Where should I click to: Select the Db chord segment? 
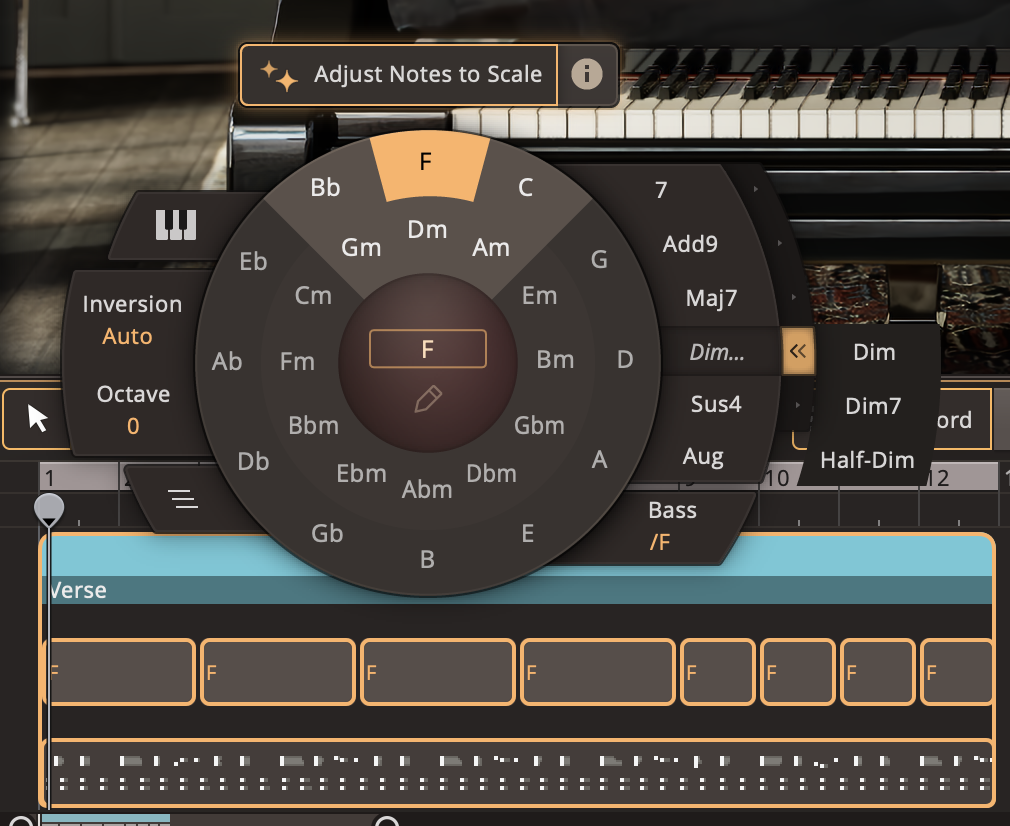pyautogui.click(x=253, y=461)
